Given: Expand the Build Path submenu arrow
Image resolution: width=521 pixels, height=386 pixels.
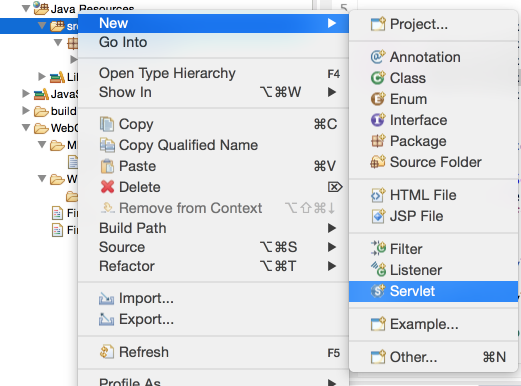Looking at the screenshot, I should 332,228.
